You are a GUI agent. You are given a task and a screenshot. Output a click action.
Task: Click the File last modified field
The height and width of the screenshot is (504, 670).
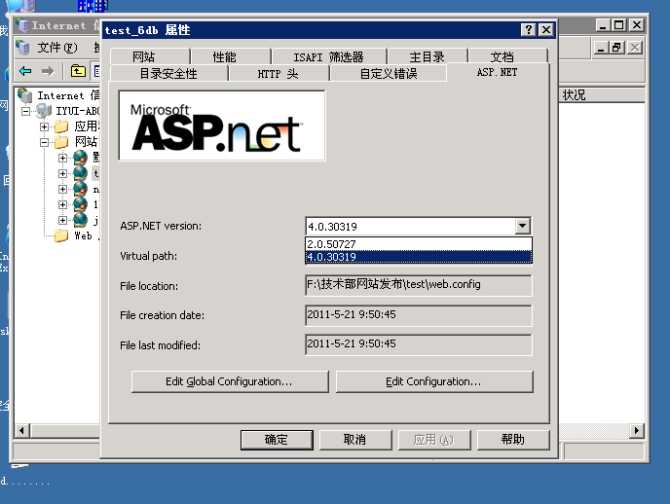419,344
